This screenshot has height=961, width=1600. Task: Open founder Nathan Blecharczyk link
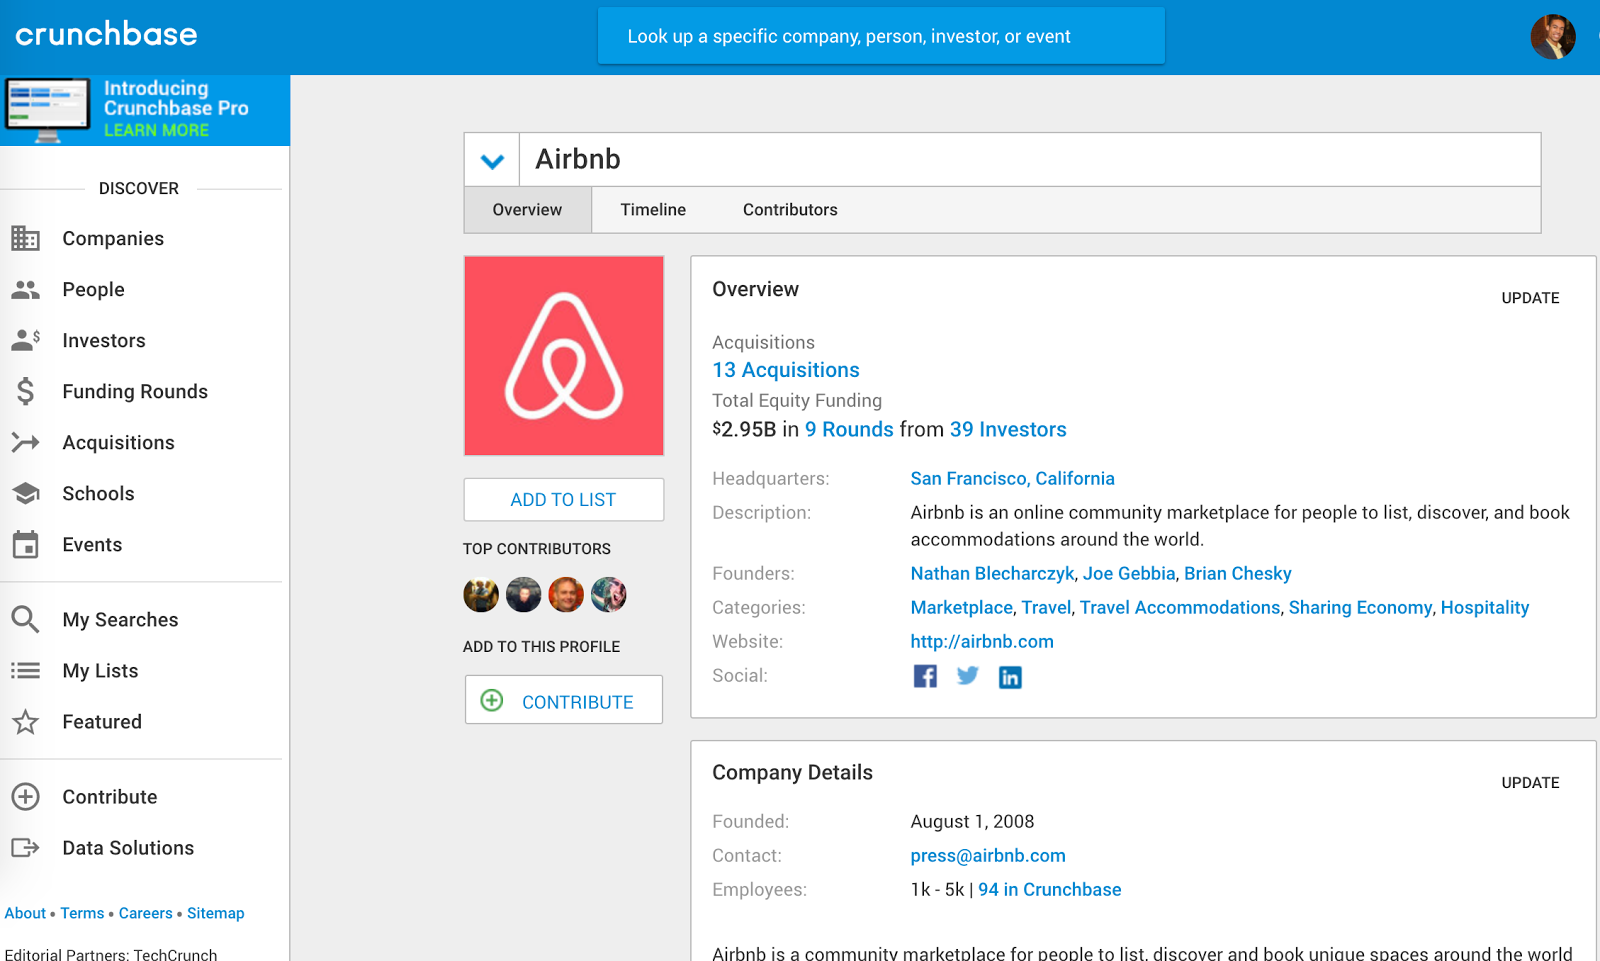coord(992,573)
